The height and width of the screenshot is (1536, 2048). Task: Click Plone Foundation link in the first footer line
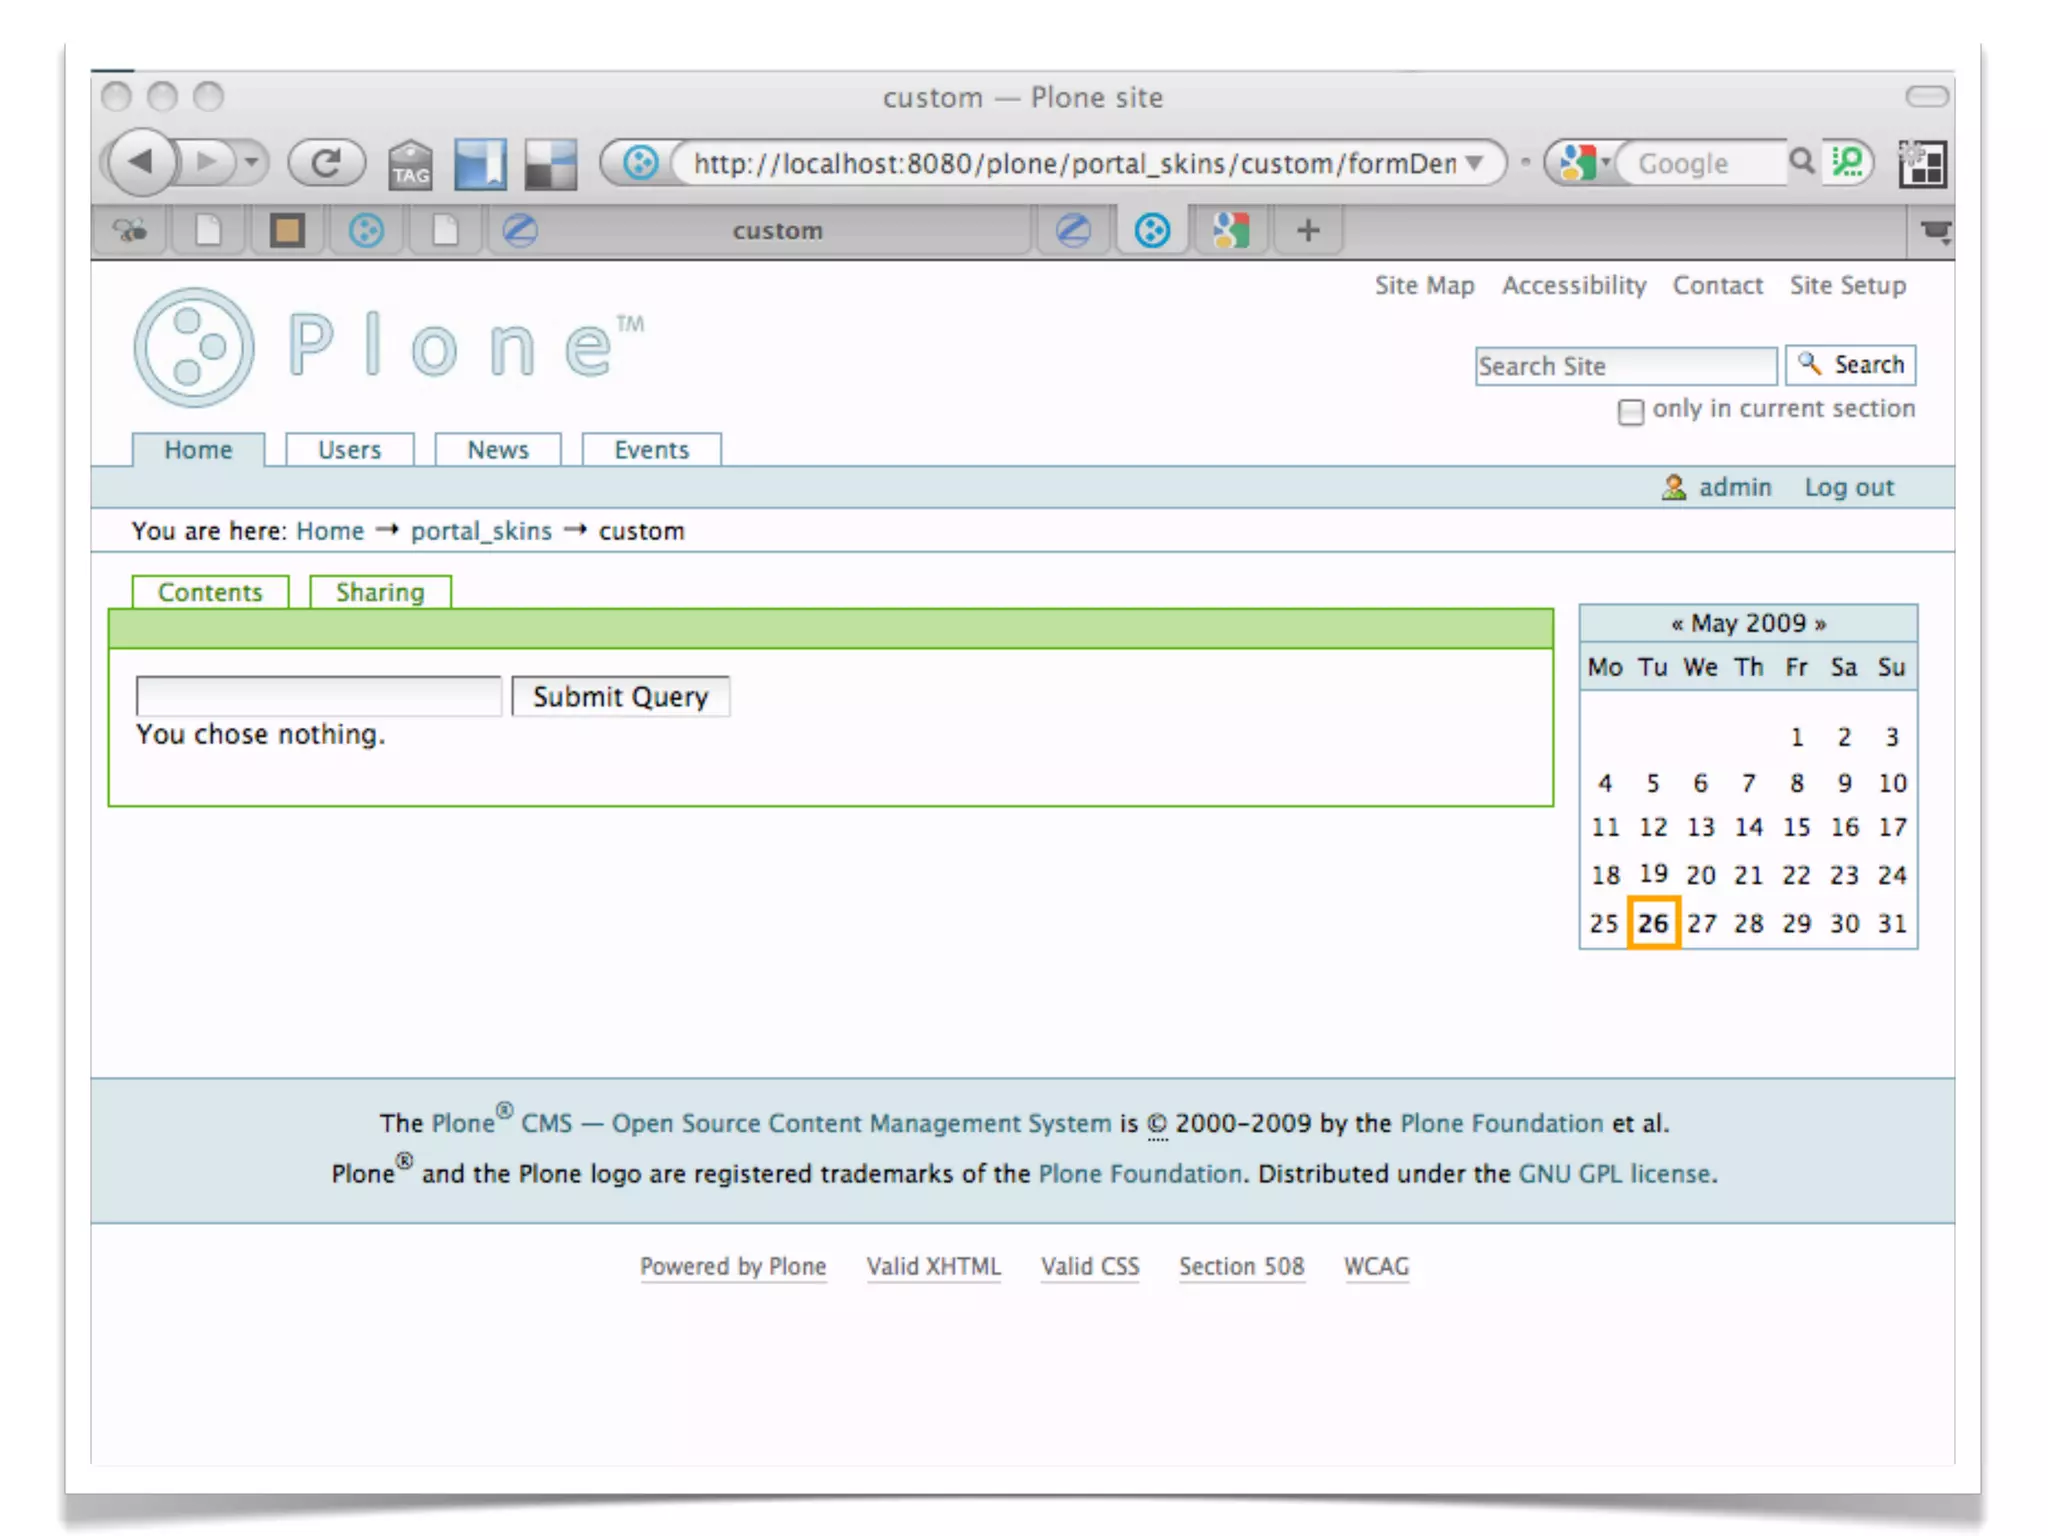pos(1501,1123)
